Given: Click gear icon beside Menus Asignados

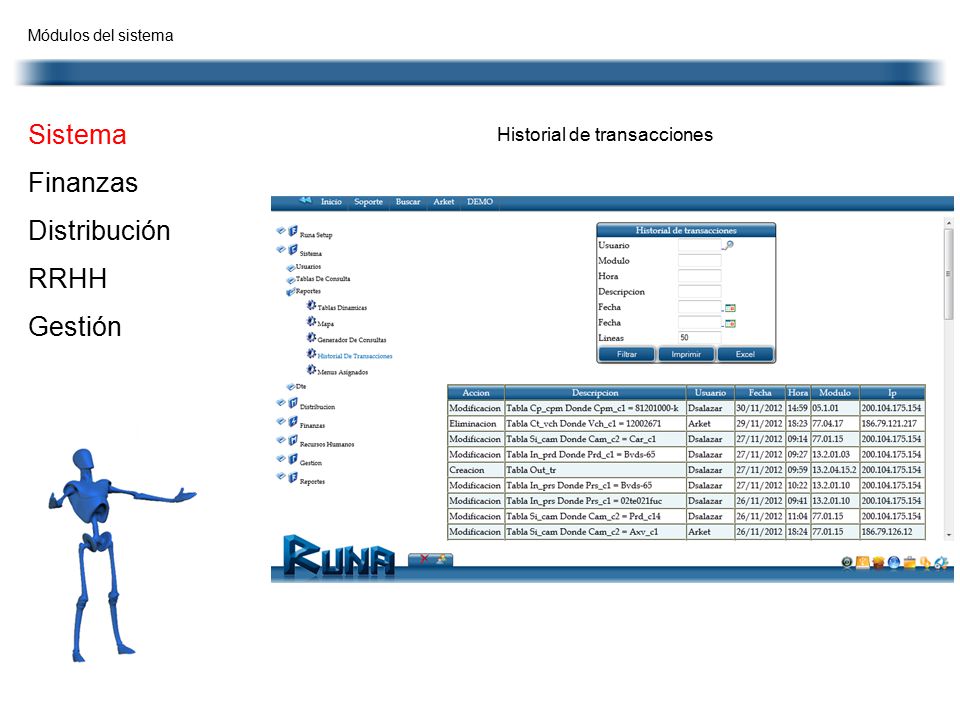Looking at the screenshot, I should point(311,369).
